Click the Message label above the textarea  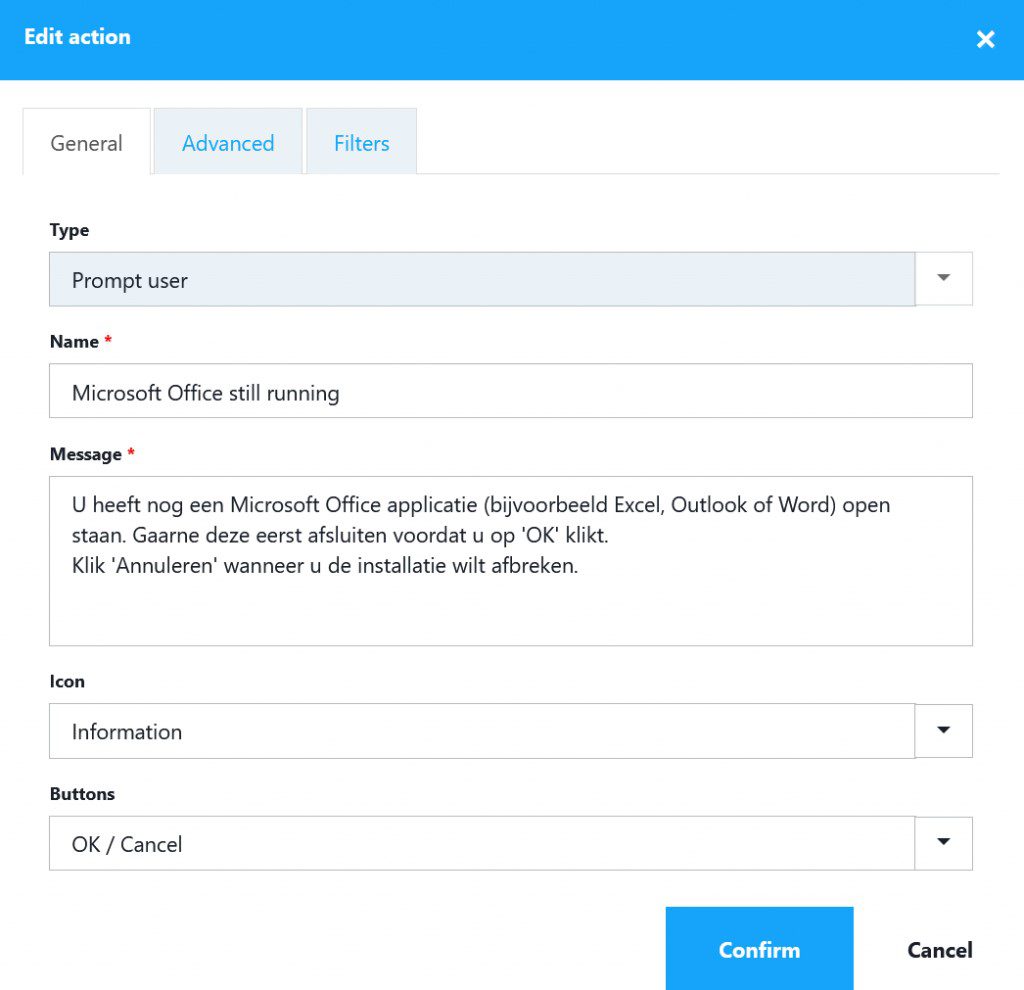tap(85, 453)
